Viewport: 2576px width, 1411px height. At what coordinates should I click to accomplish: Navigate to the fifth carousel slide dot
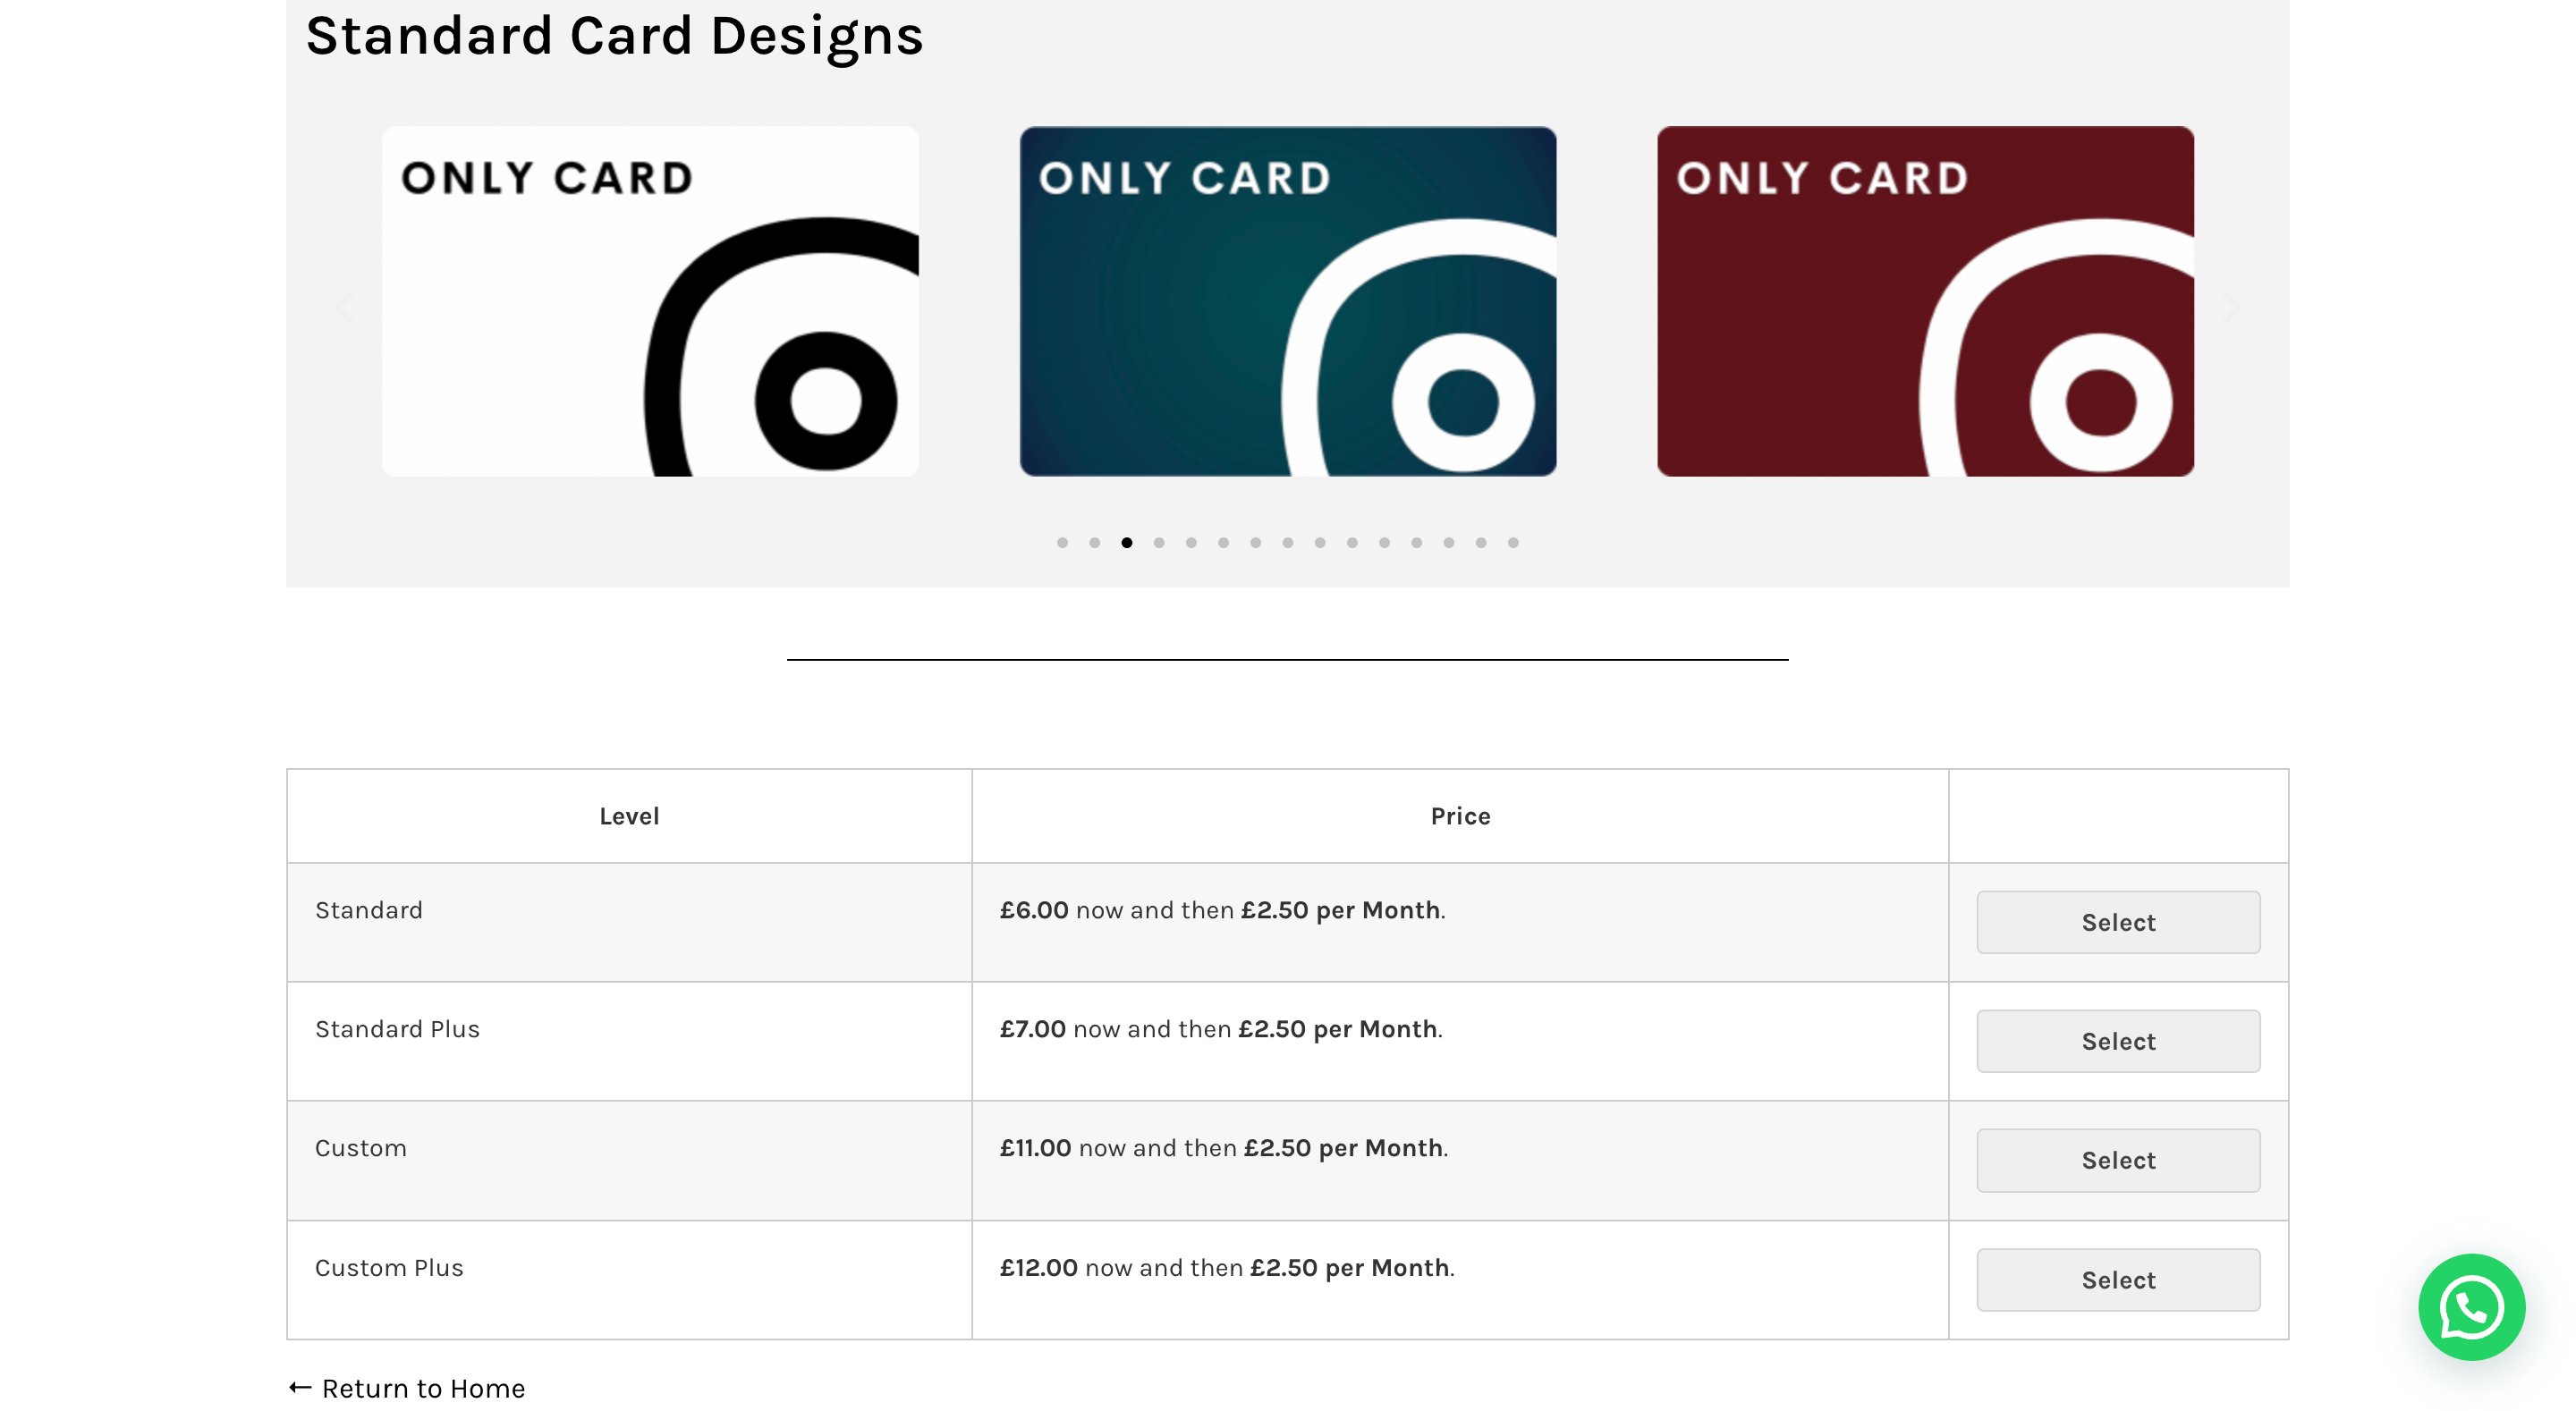coord(1191,542)
